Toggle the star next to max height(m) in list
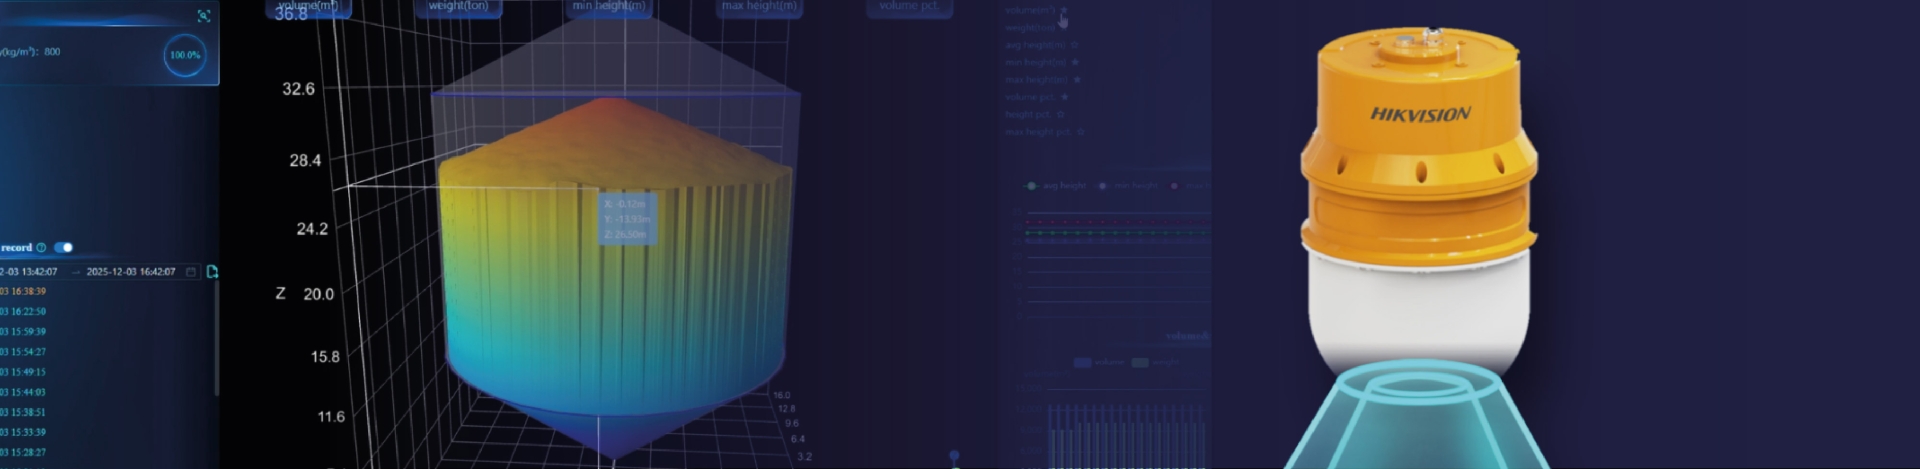 1077,79
